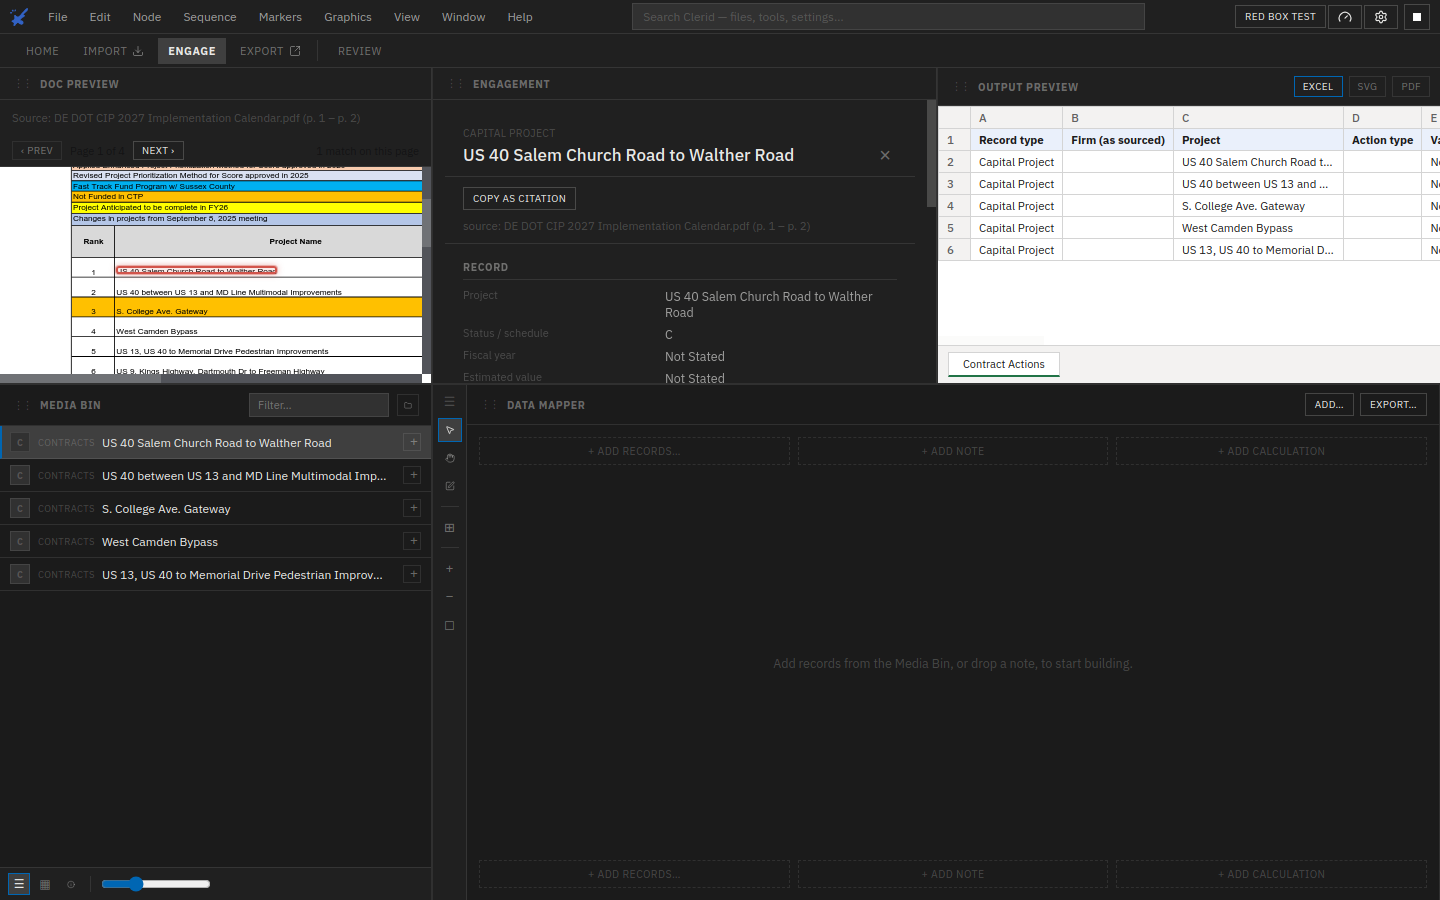This screenshot has height=900, width=1440.
Task: Click the fit-to-frame square tool
Action: pyautogui.click(x=450, y=626)
